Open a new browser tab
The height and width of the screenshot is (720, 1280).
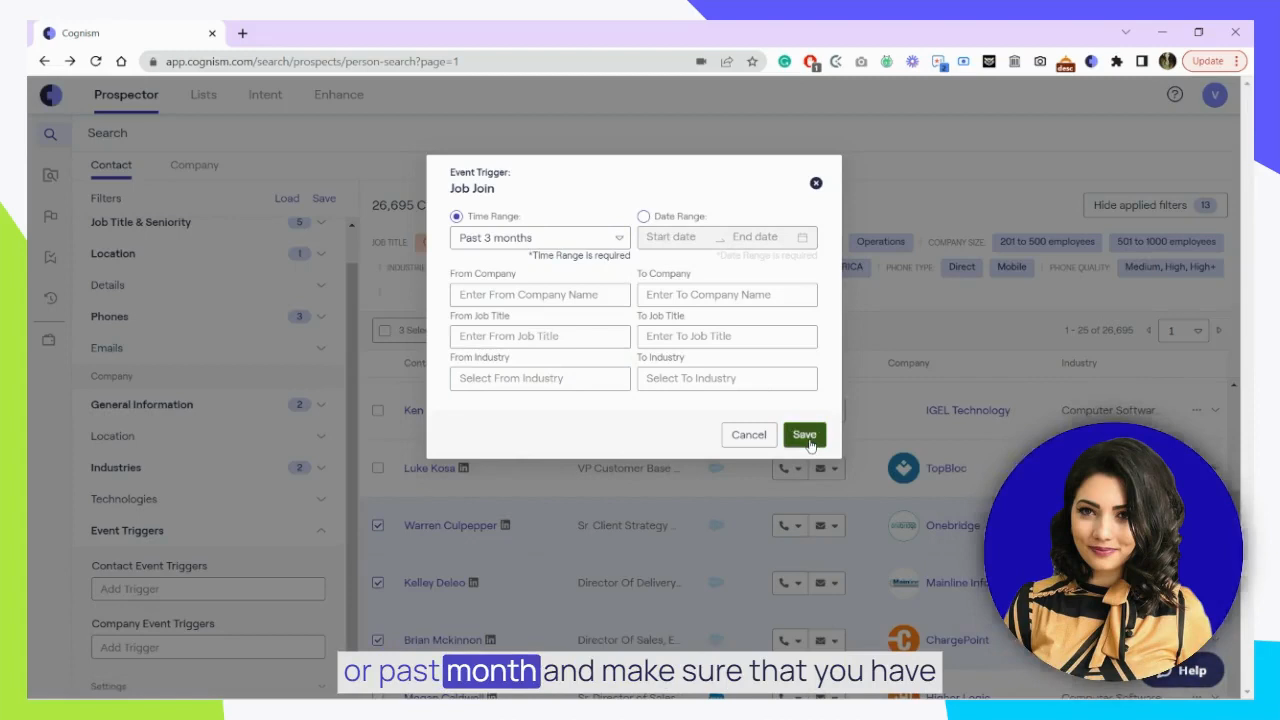pos(242,33)
